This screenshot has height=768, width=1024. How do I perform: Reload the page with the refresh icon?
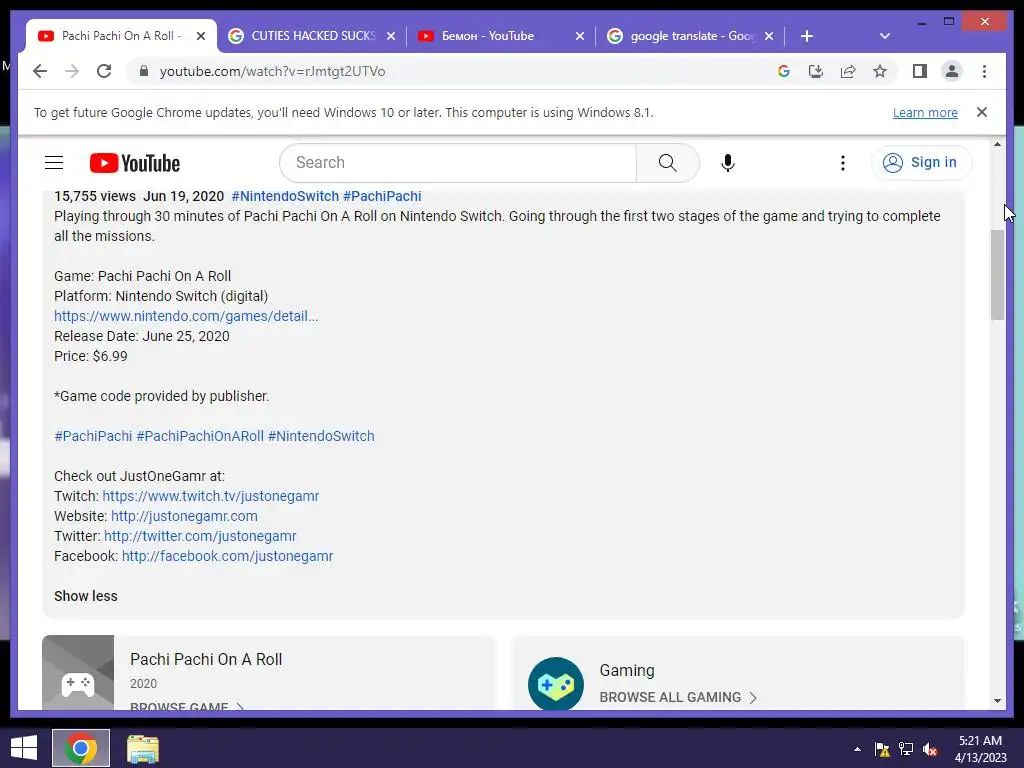pos(104,71)
